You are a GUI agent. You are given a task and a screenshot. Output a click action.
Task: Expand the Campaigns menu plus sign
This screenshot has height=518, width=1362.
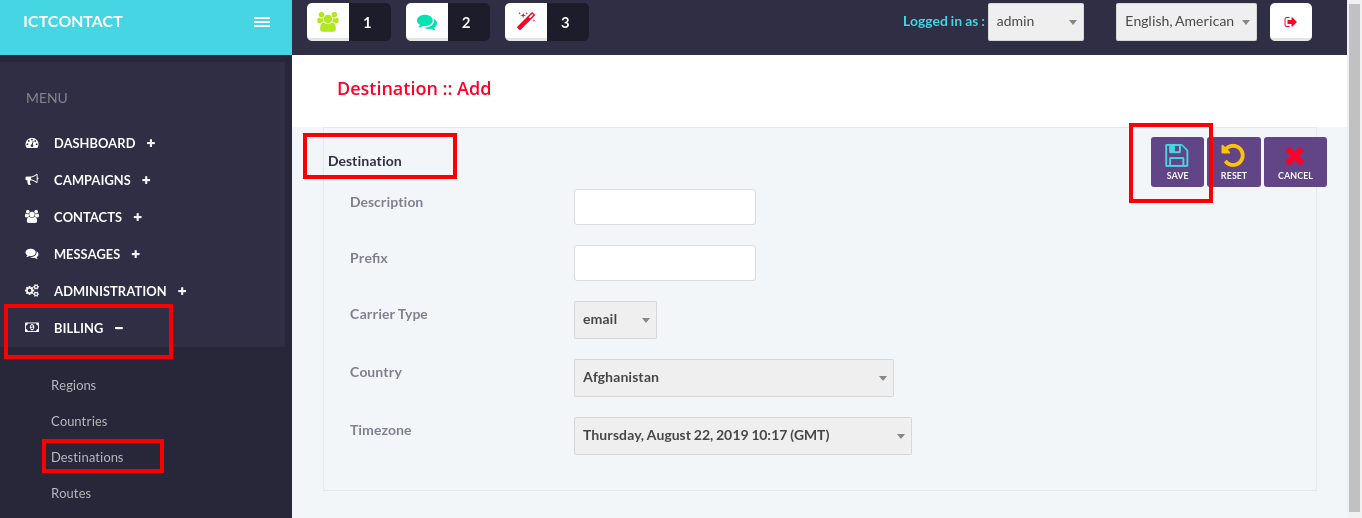pos(146,180)
